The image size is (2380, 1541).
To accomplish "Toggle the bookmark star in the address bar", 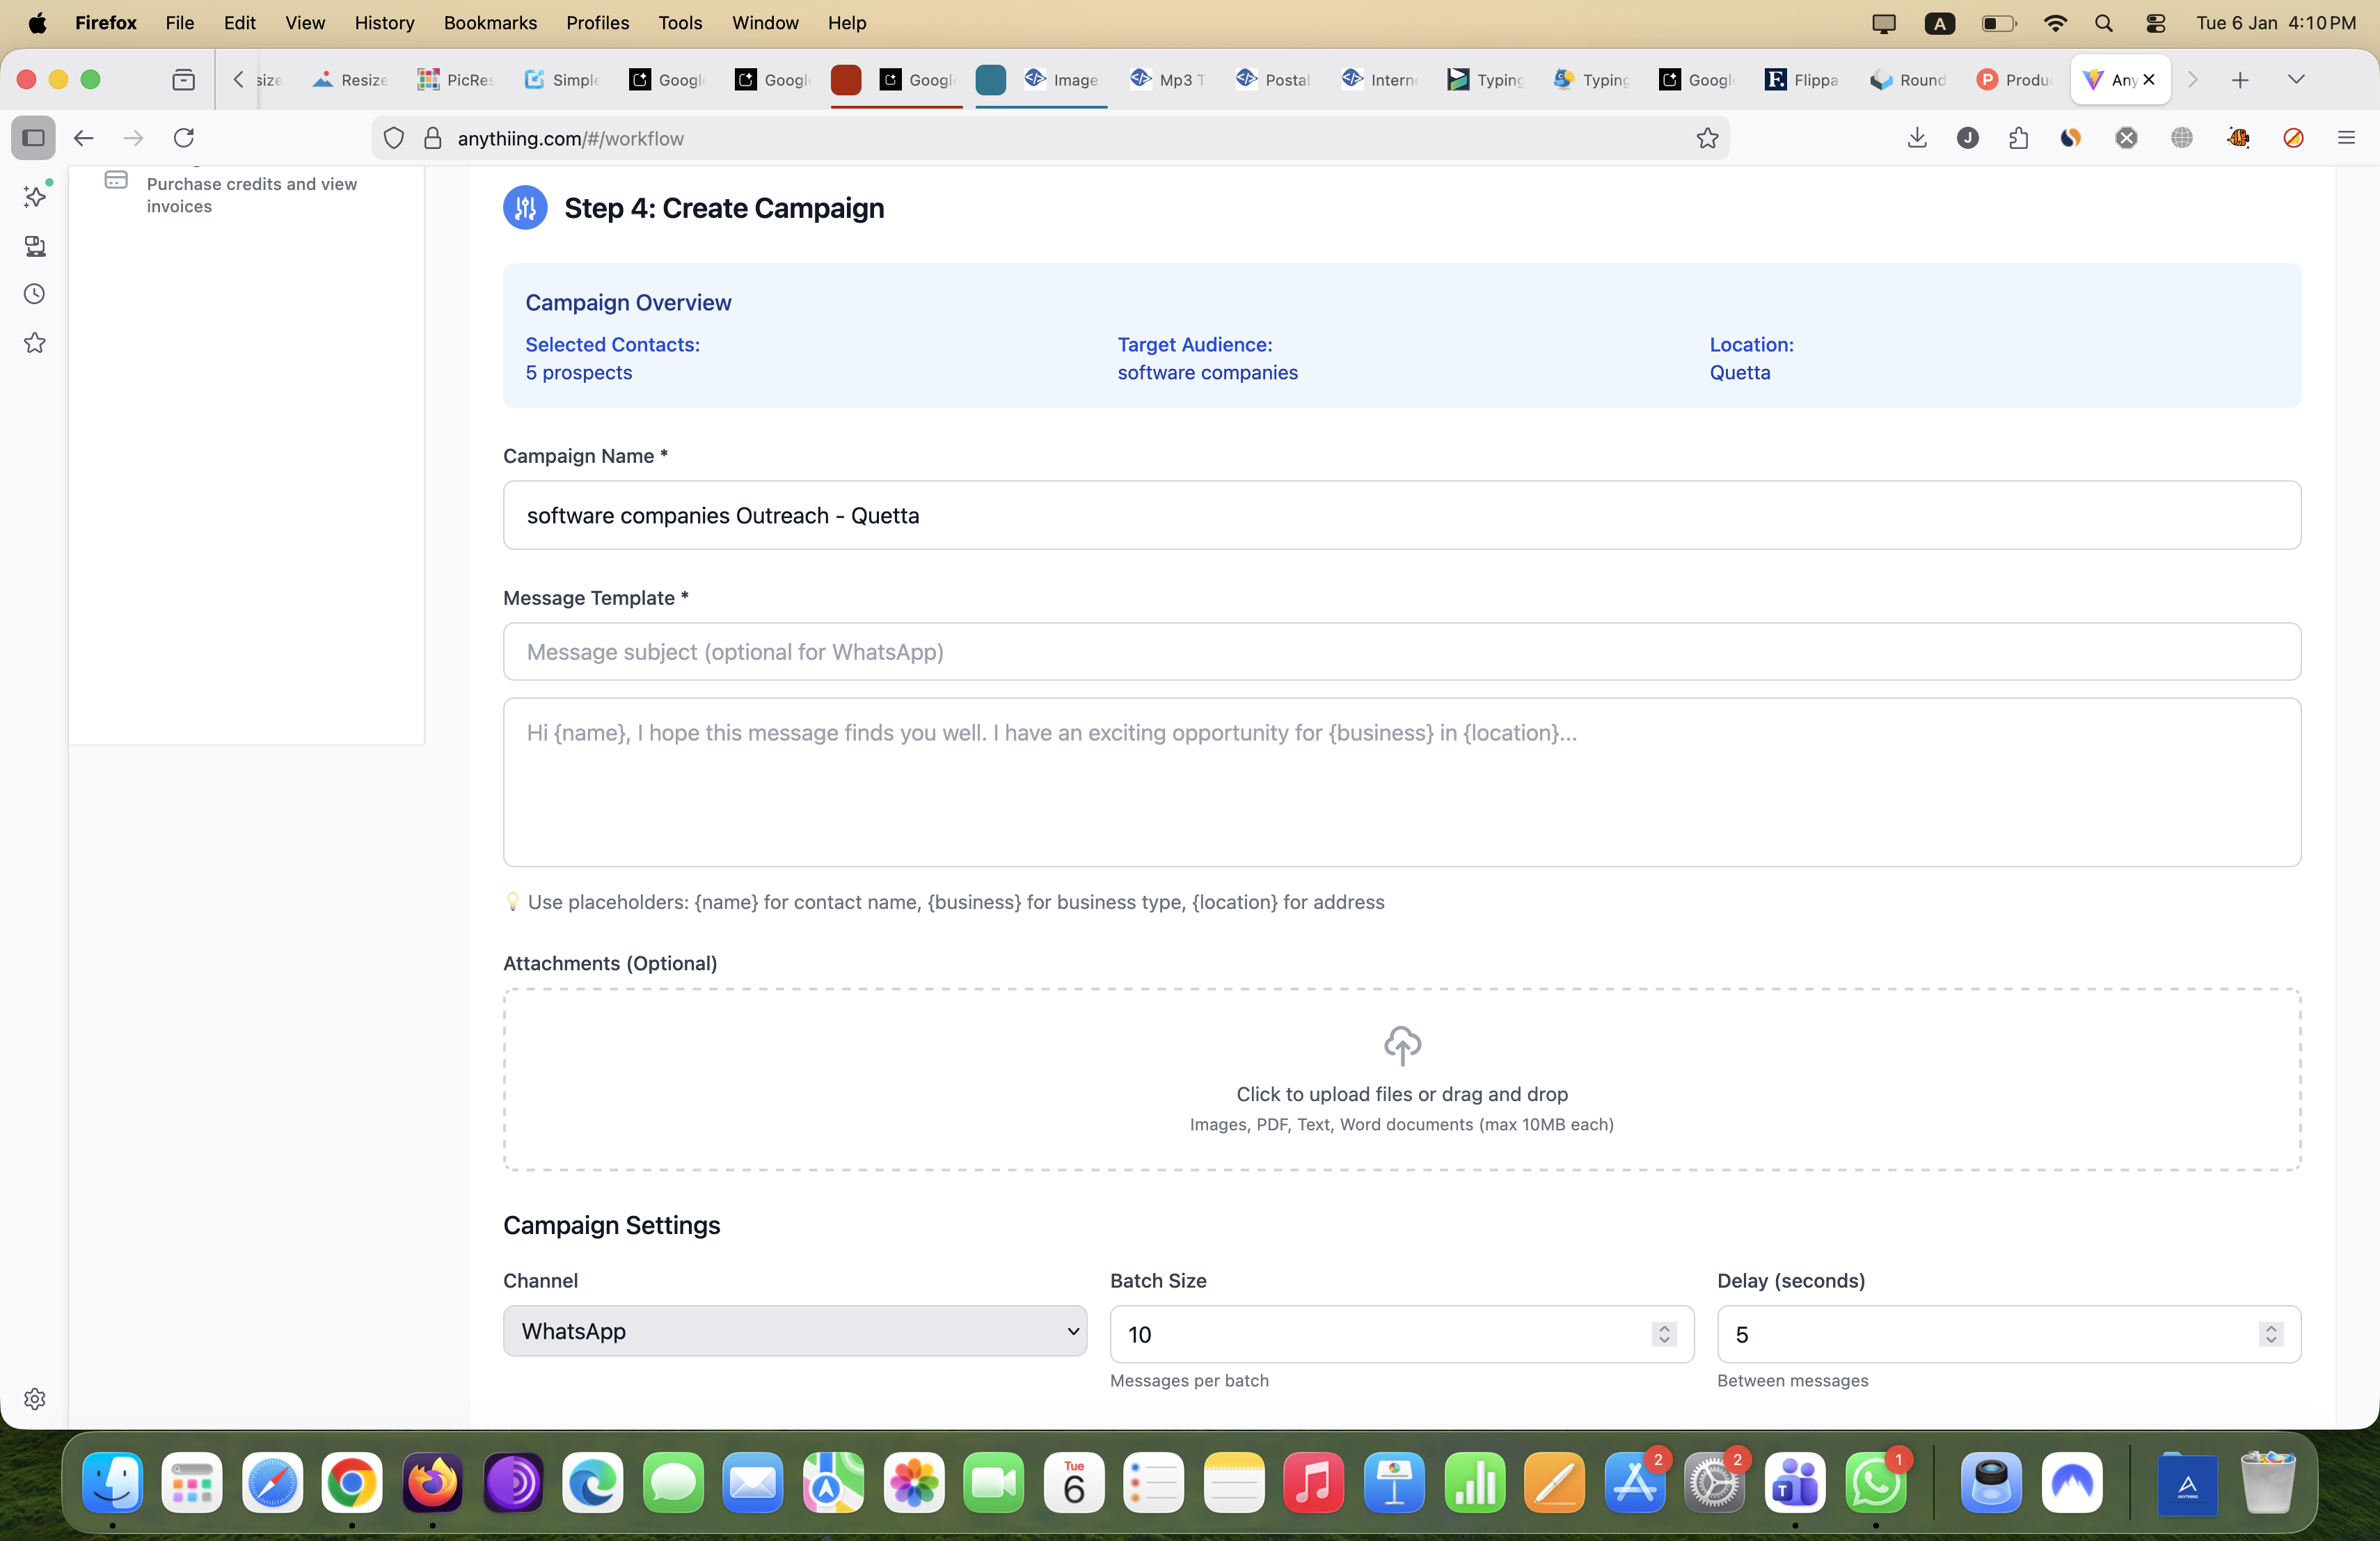I will (1707, 138).
